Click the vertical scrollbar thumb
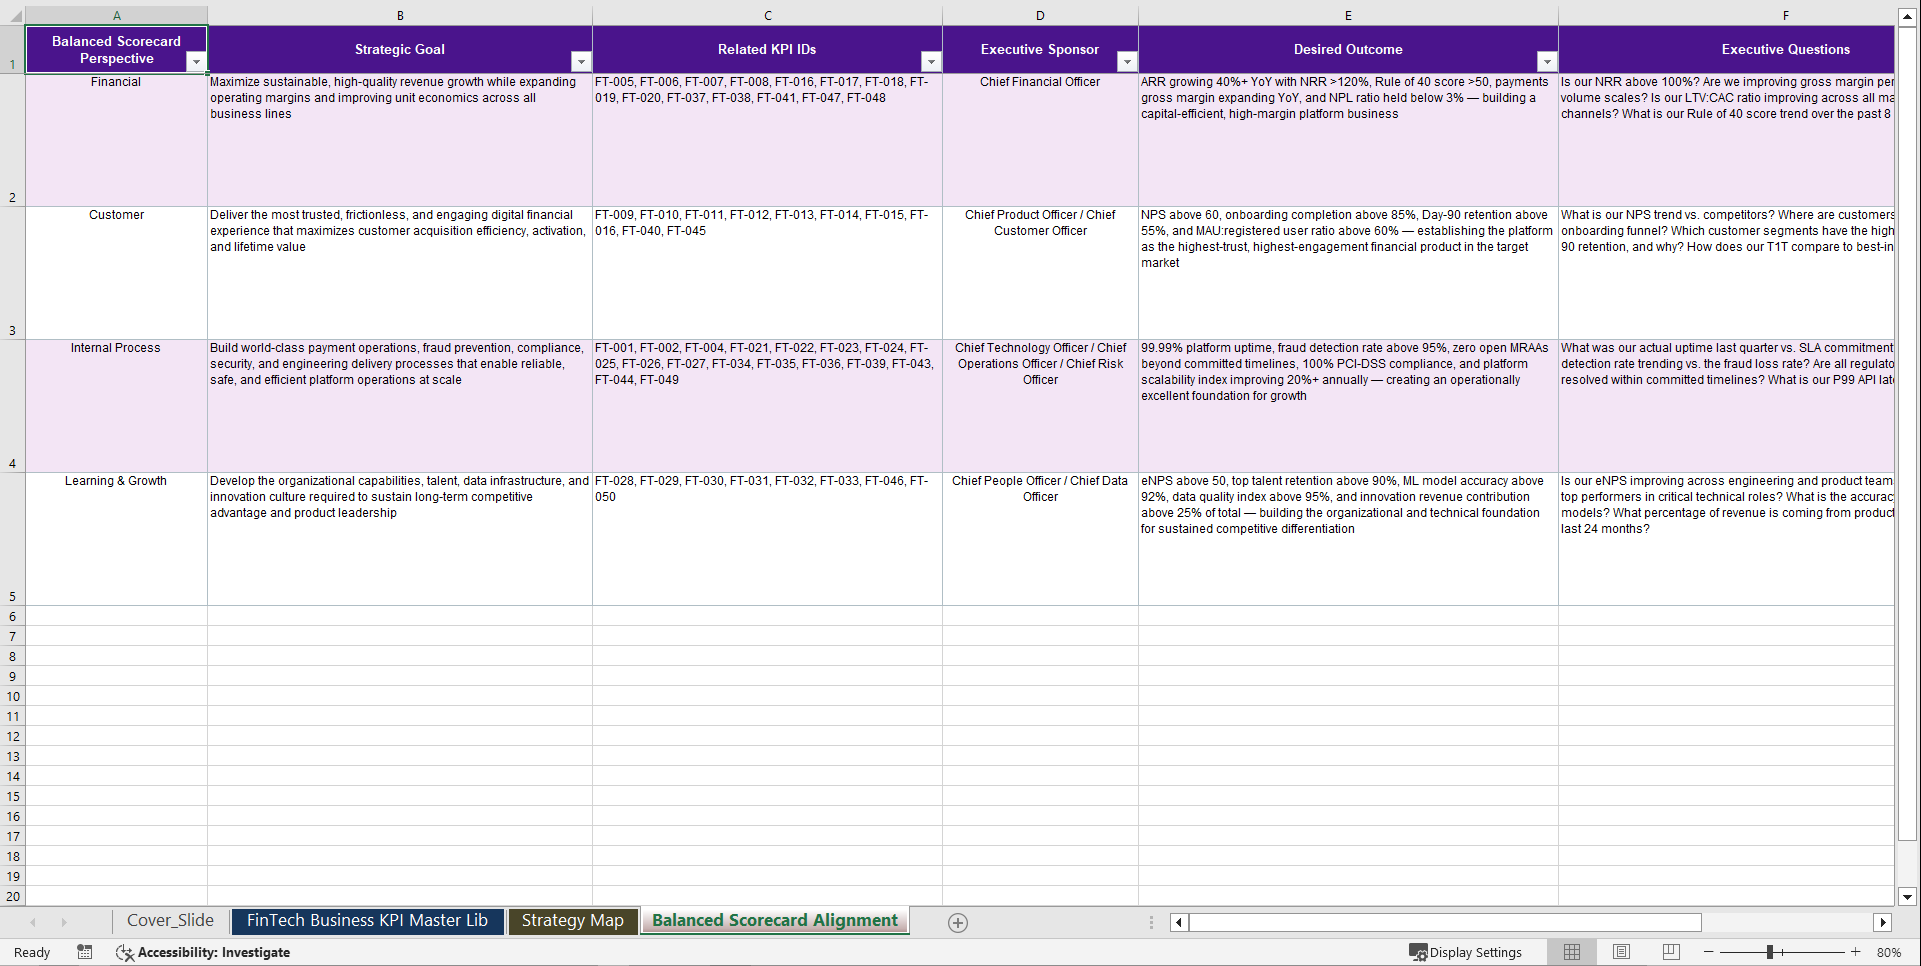This screenshot has height=966, width=1921. point(1907,433)
